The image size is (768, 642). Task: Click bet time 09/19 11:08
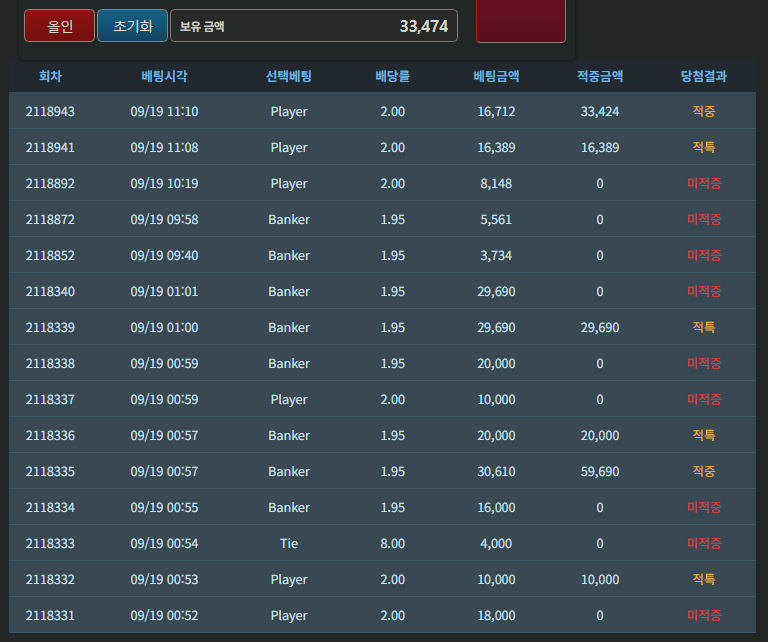[x=164, y=147]
